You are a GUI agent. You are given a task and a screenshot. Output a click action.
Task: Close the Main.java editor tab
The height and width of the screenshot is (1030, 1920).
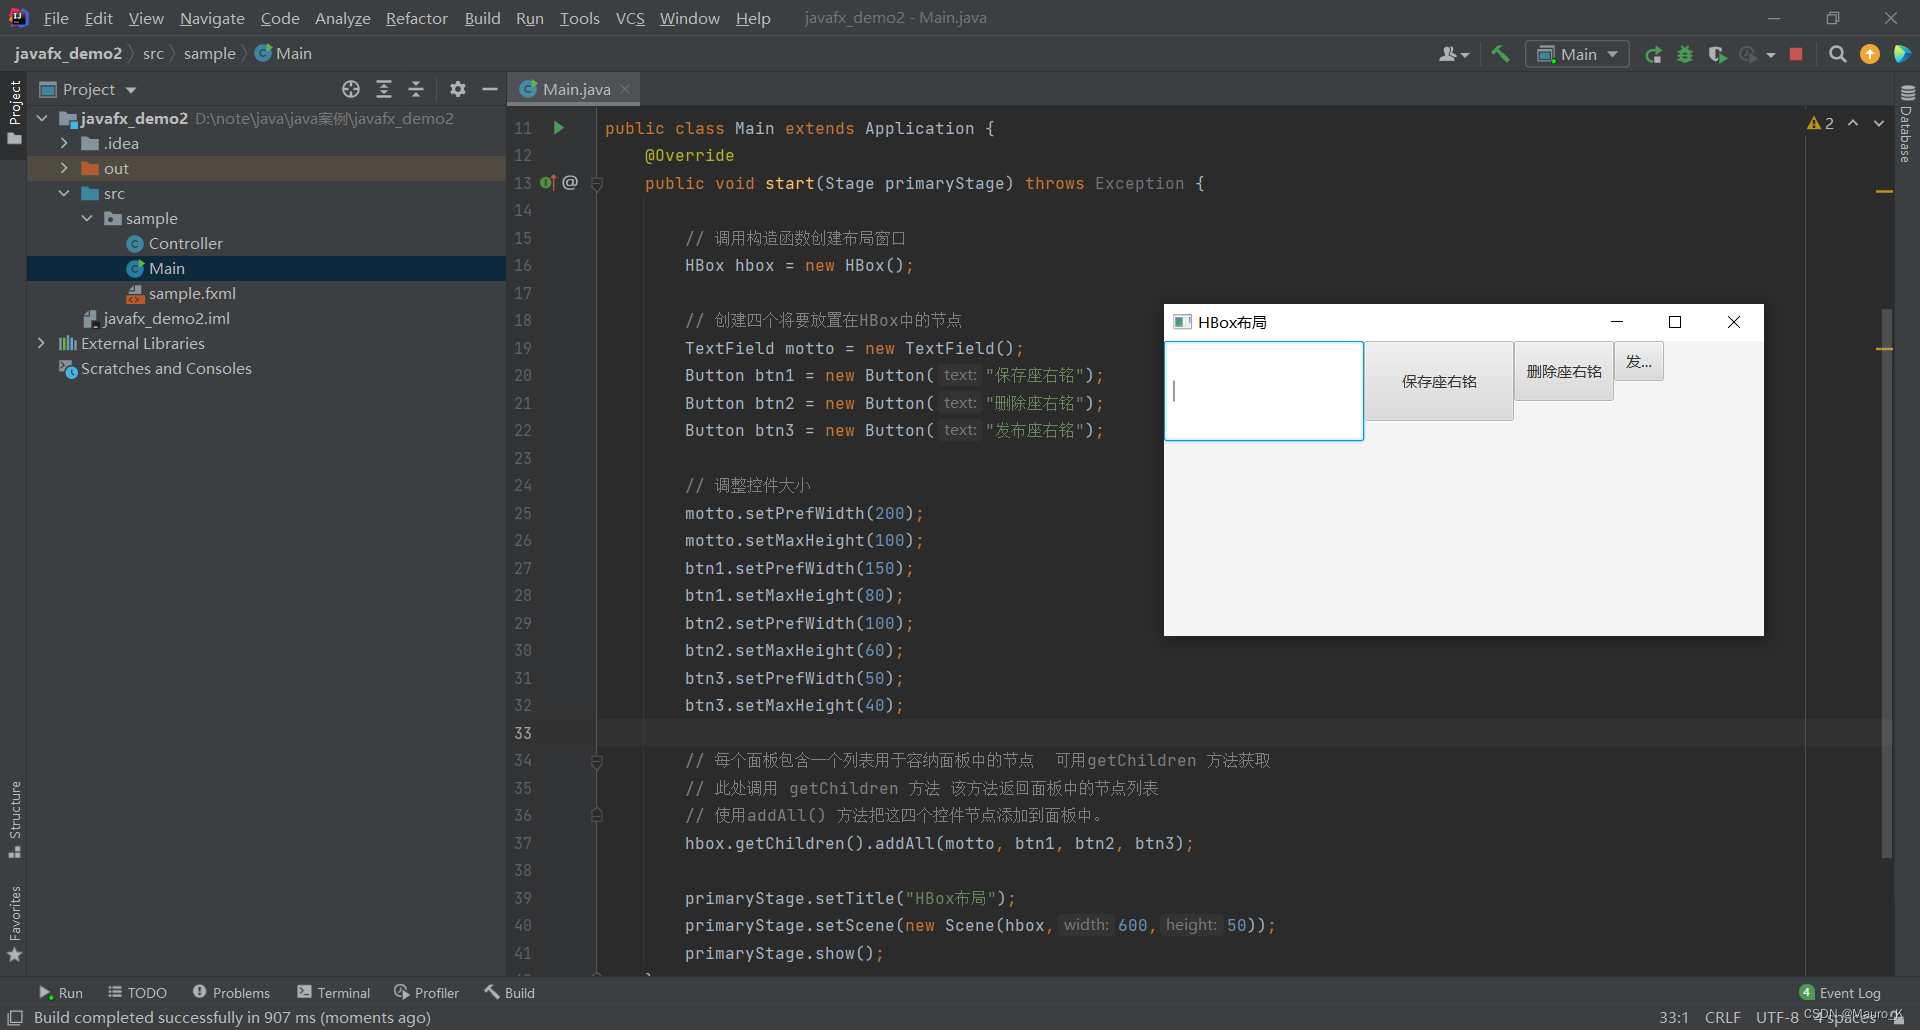(625, 89)
